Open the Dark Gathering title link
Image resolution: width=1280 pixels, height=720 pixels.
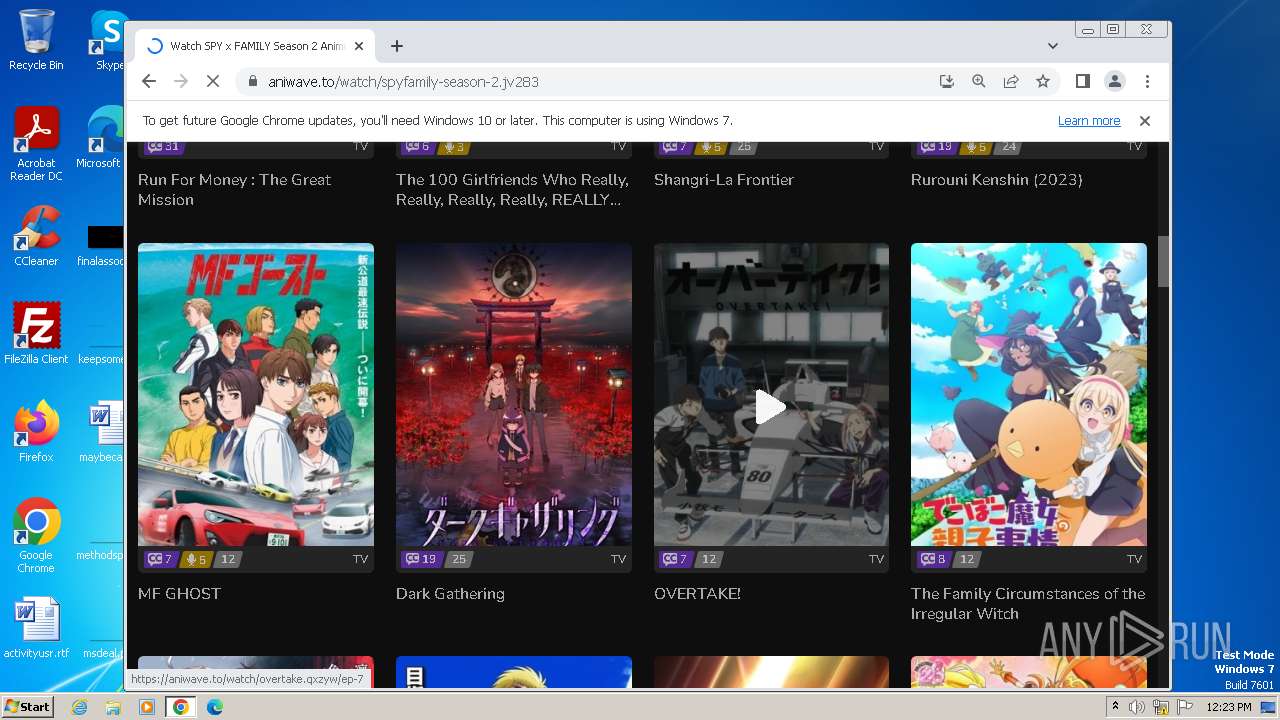(450, 594)
